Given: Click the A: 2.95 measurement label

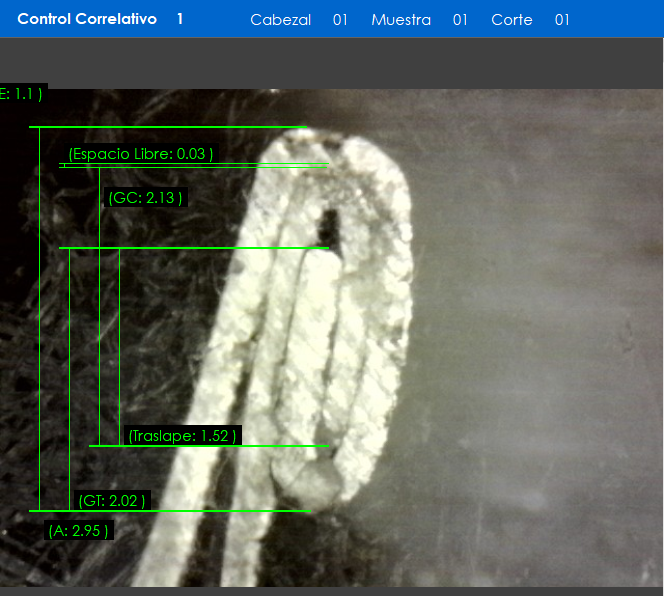Looking at the screenshot, I should (78, 530).
